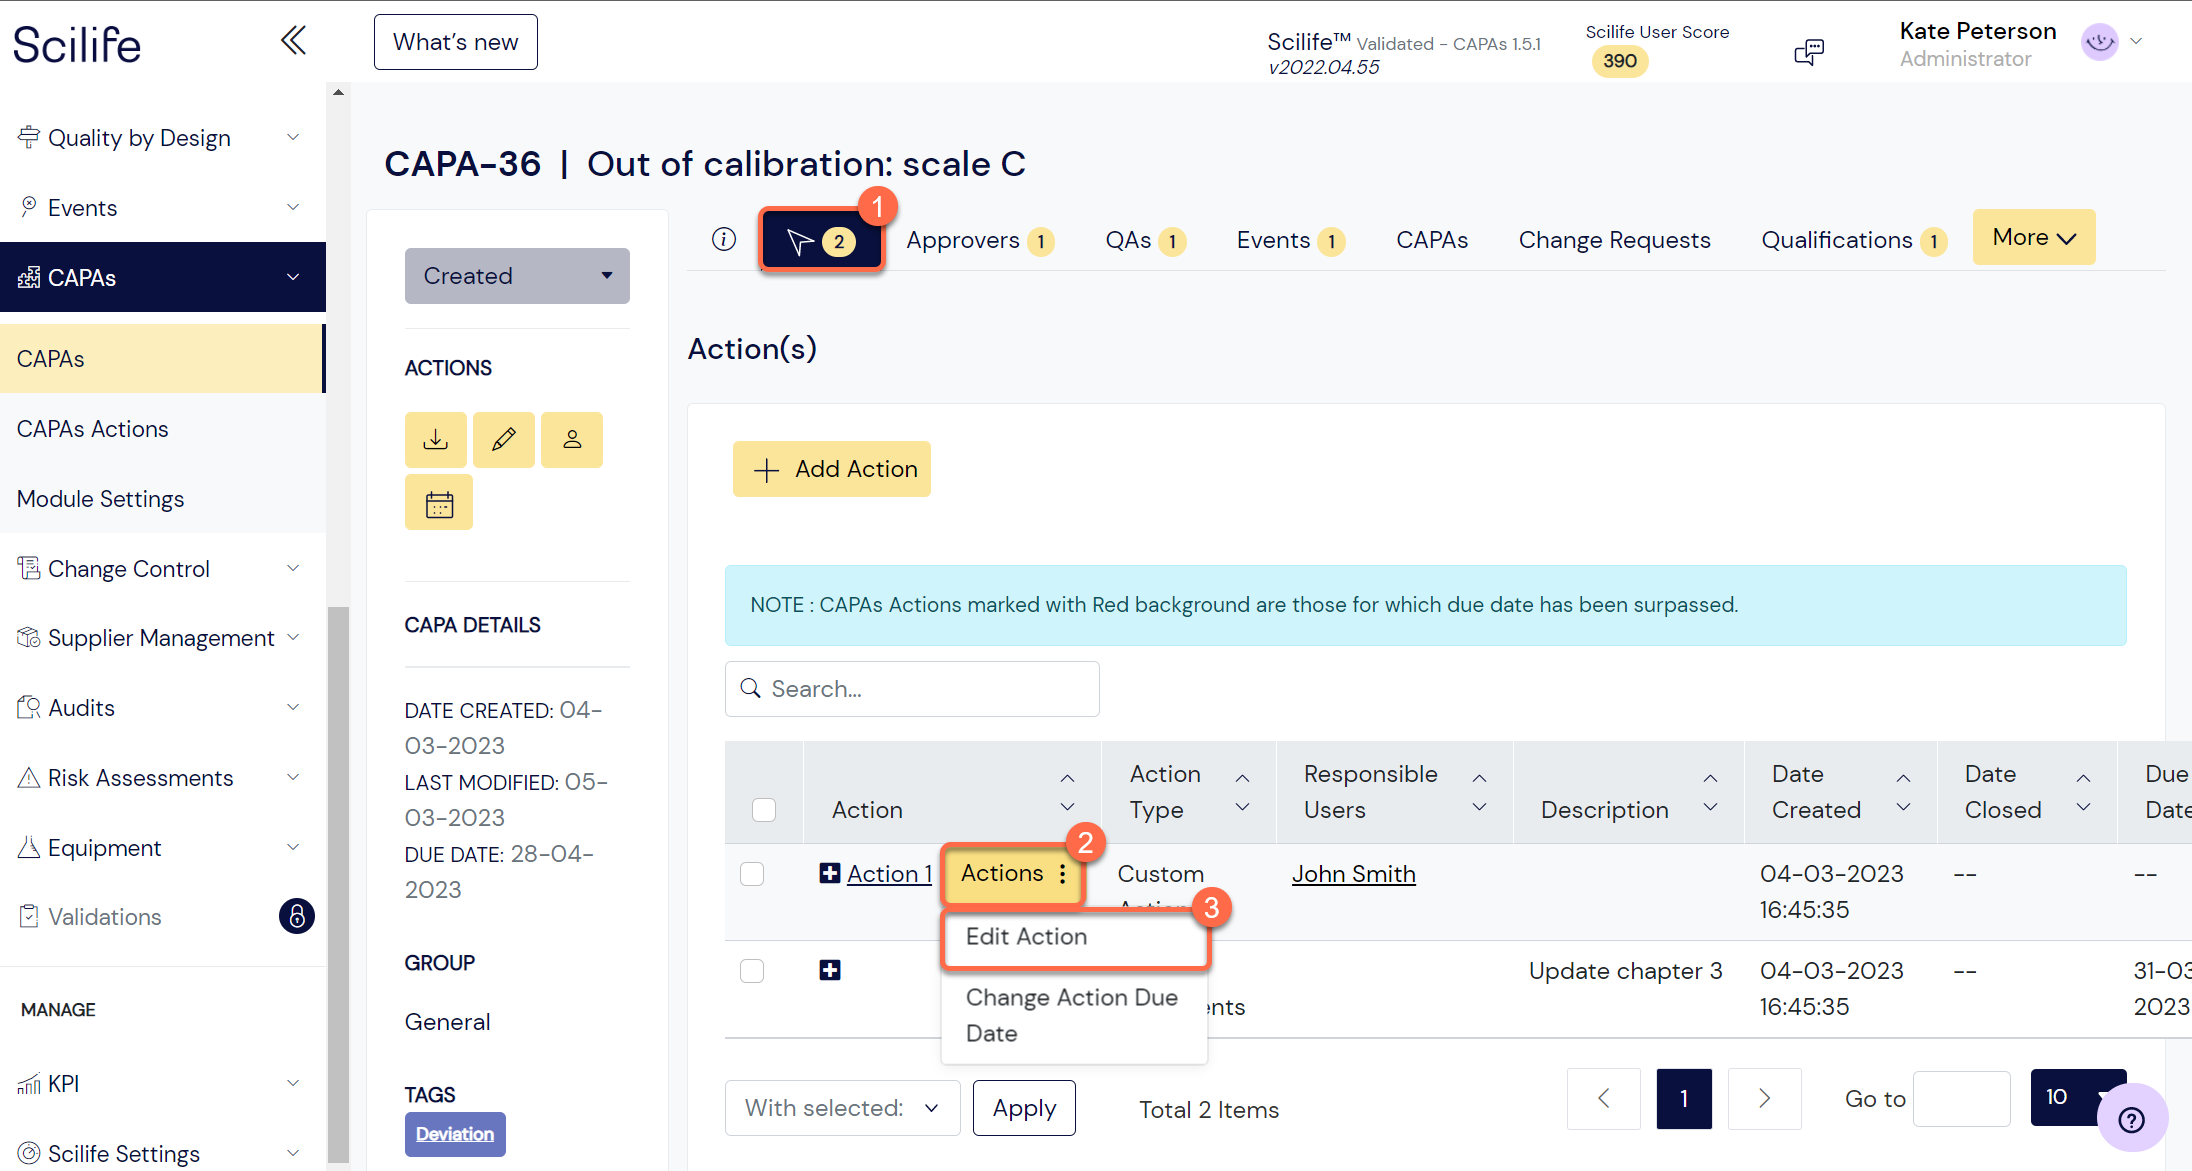Click the pencil edit icon
Screen dimensions: 2192x1171
504,440
